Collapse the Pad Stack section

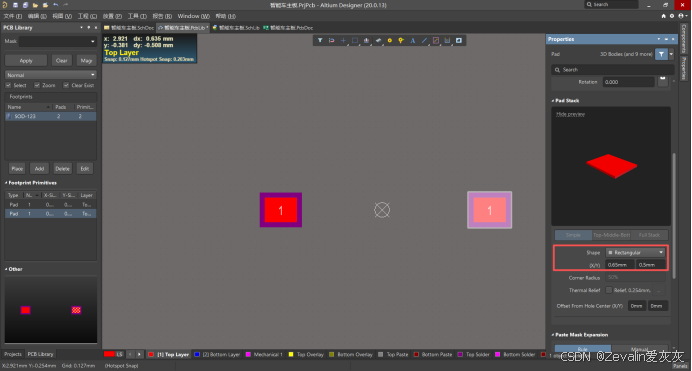tap(553, 101)
